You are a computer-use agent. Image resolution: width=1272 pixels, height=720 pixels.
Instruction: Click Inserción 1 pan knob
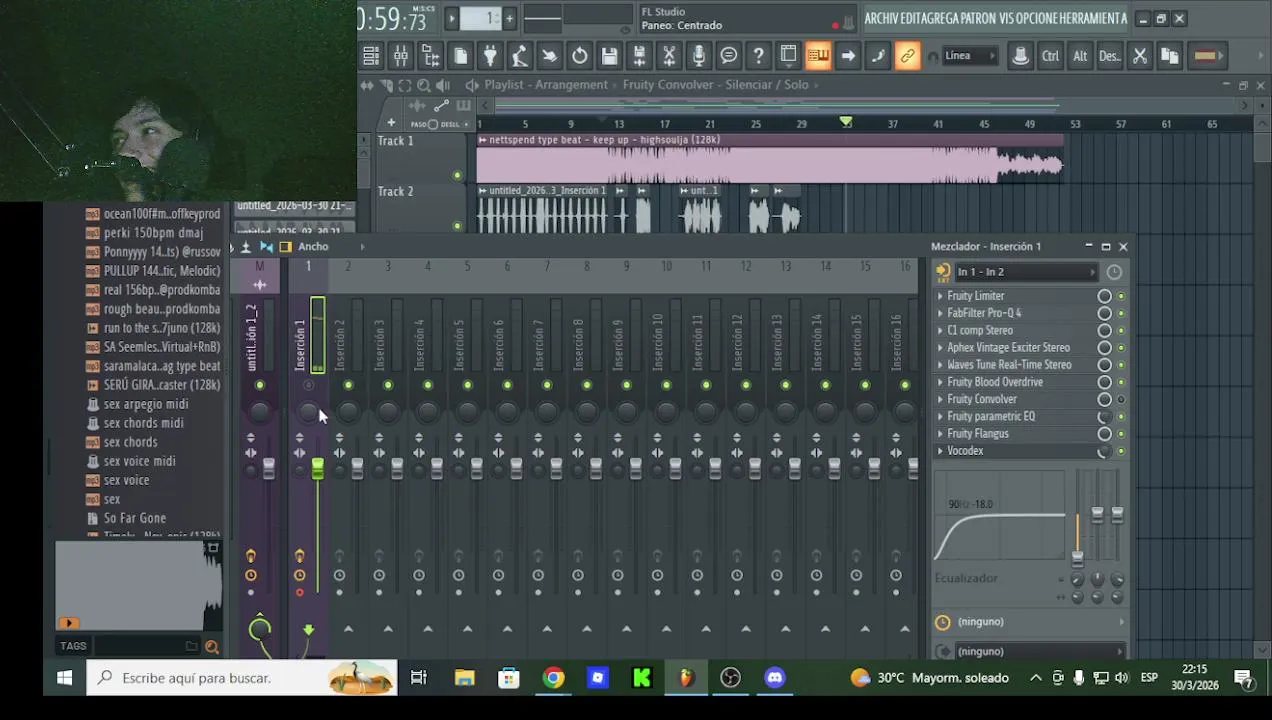click(x=307, y=411)
